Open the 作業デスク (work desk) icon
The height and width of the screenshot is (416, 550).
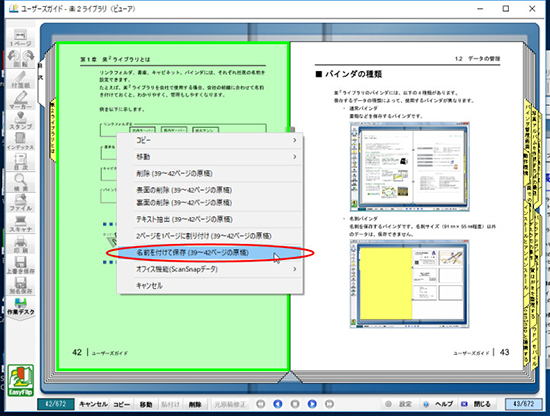click(20, 306)
